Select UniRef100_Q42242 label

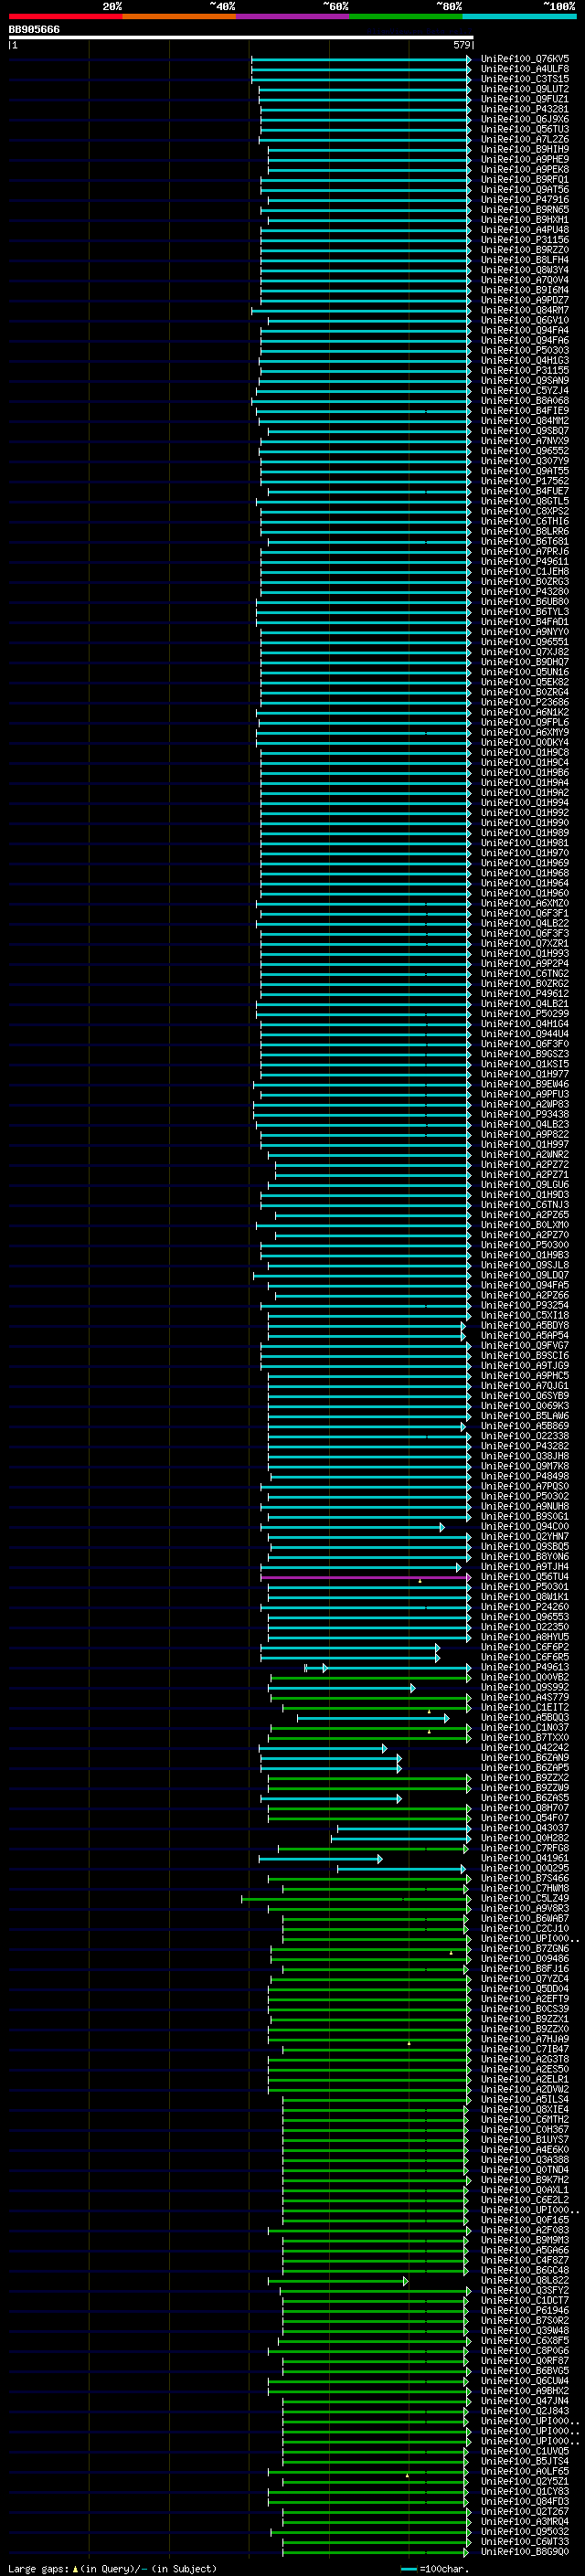(x=525, y=1748)
